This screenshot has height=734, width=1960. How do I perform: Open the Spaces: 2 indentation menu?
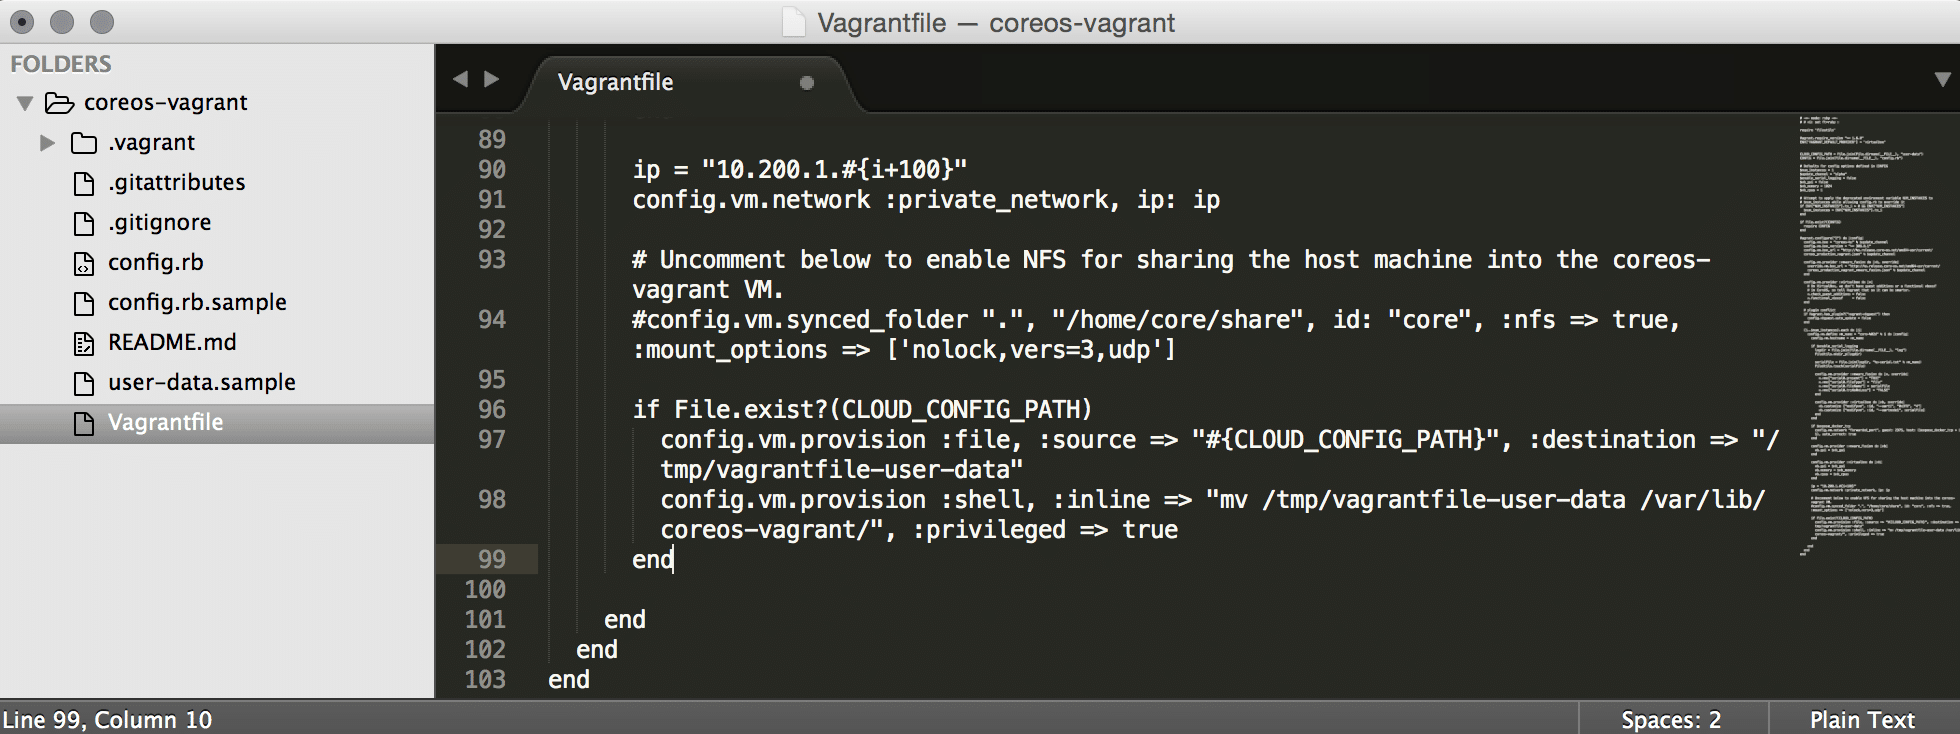pyautogui.click(x=1671, y=719)
